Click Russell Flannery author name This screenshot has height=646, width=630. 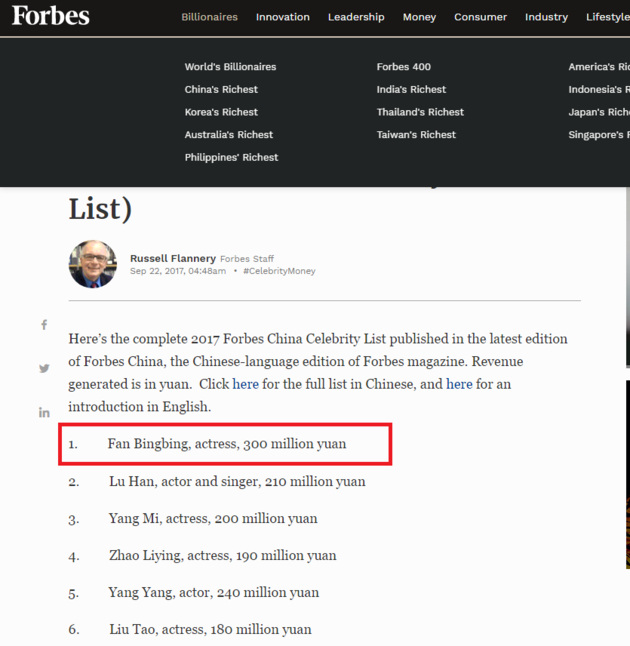click(172, 259)
